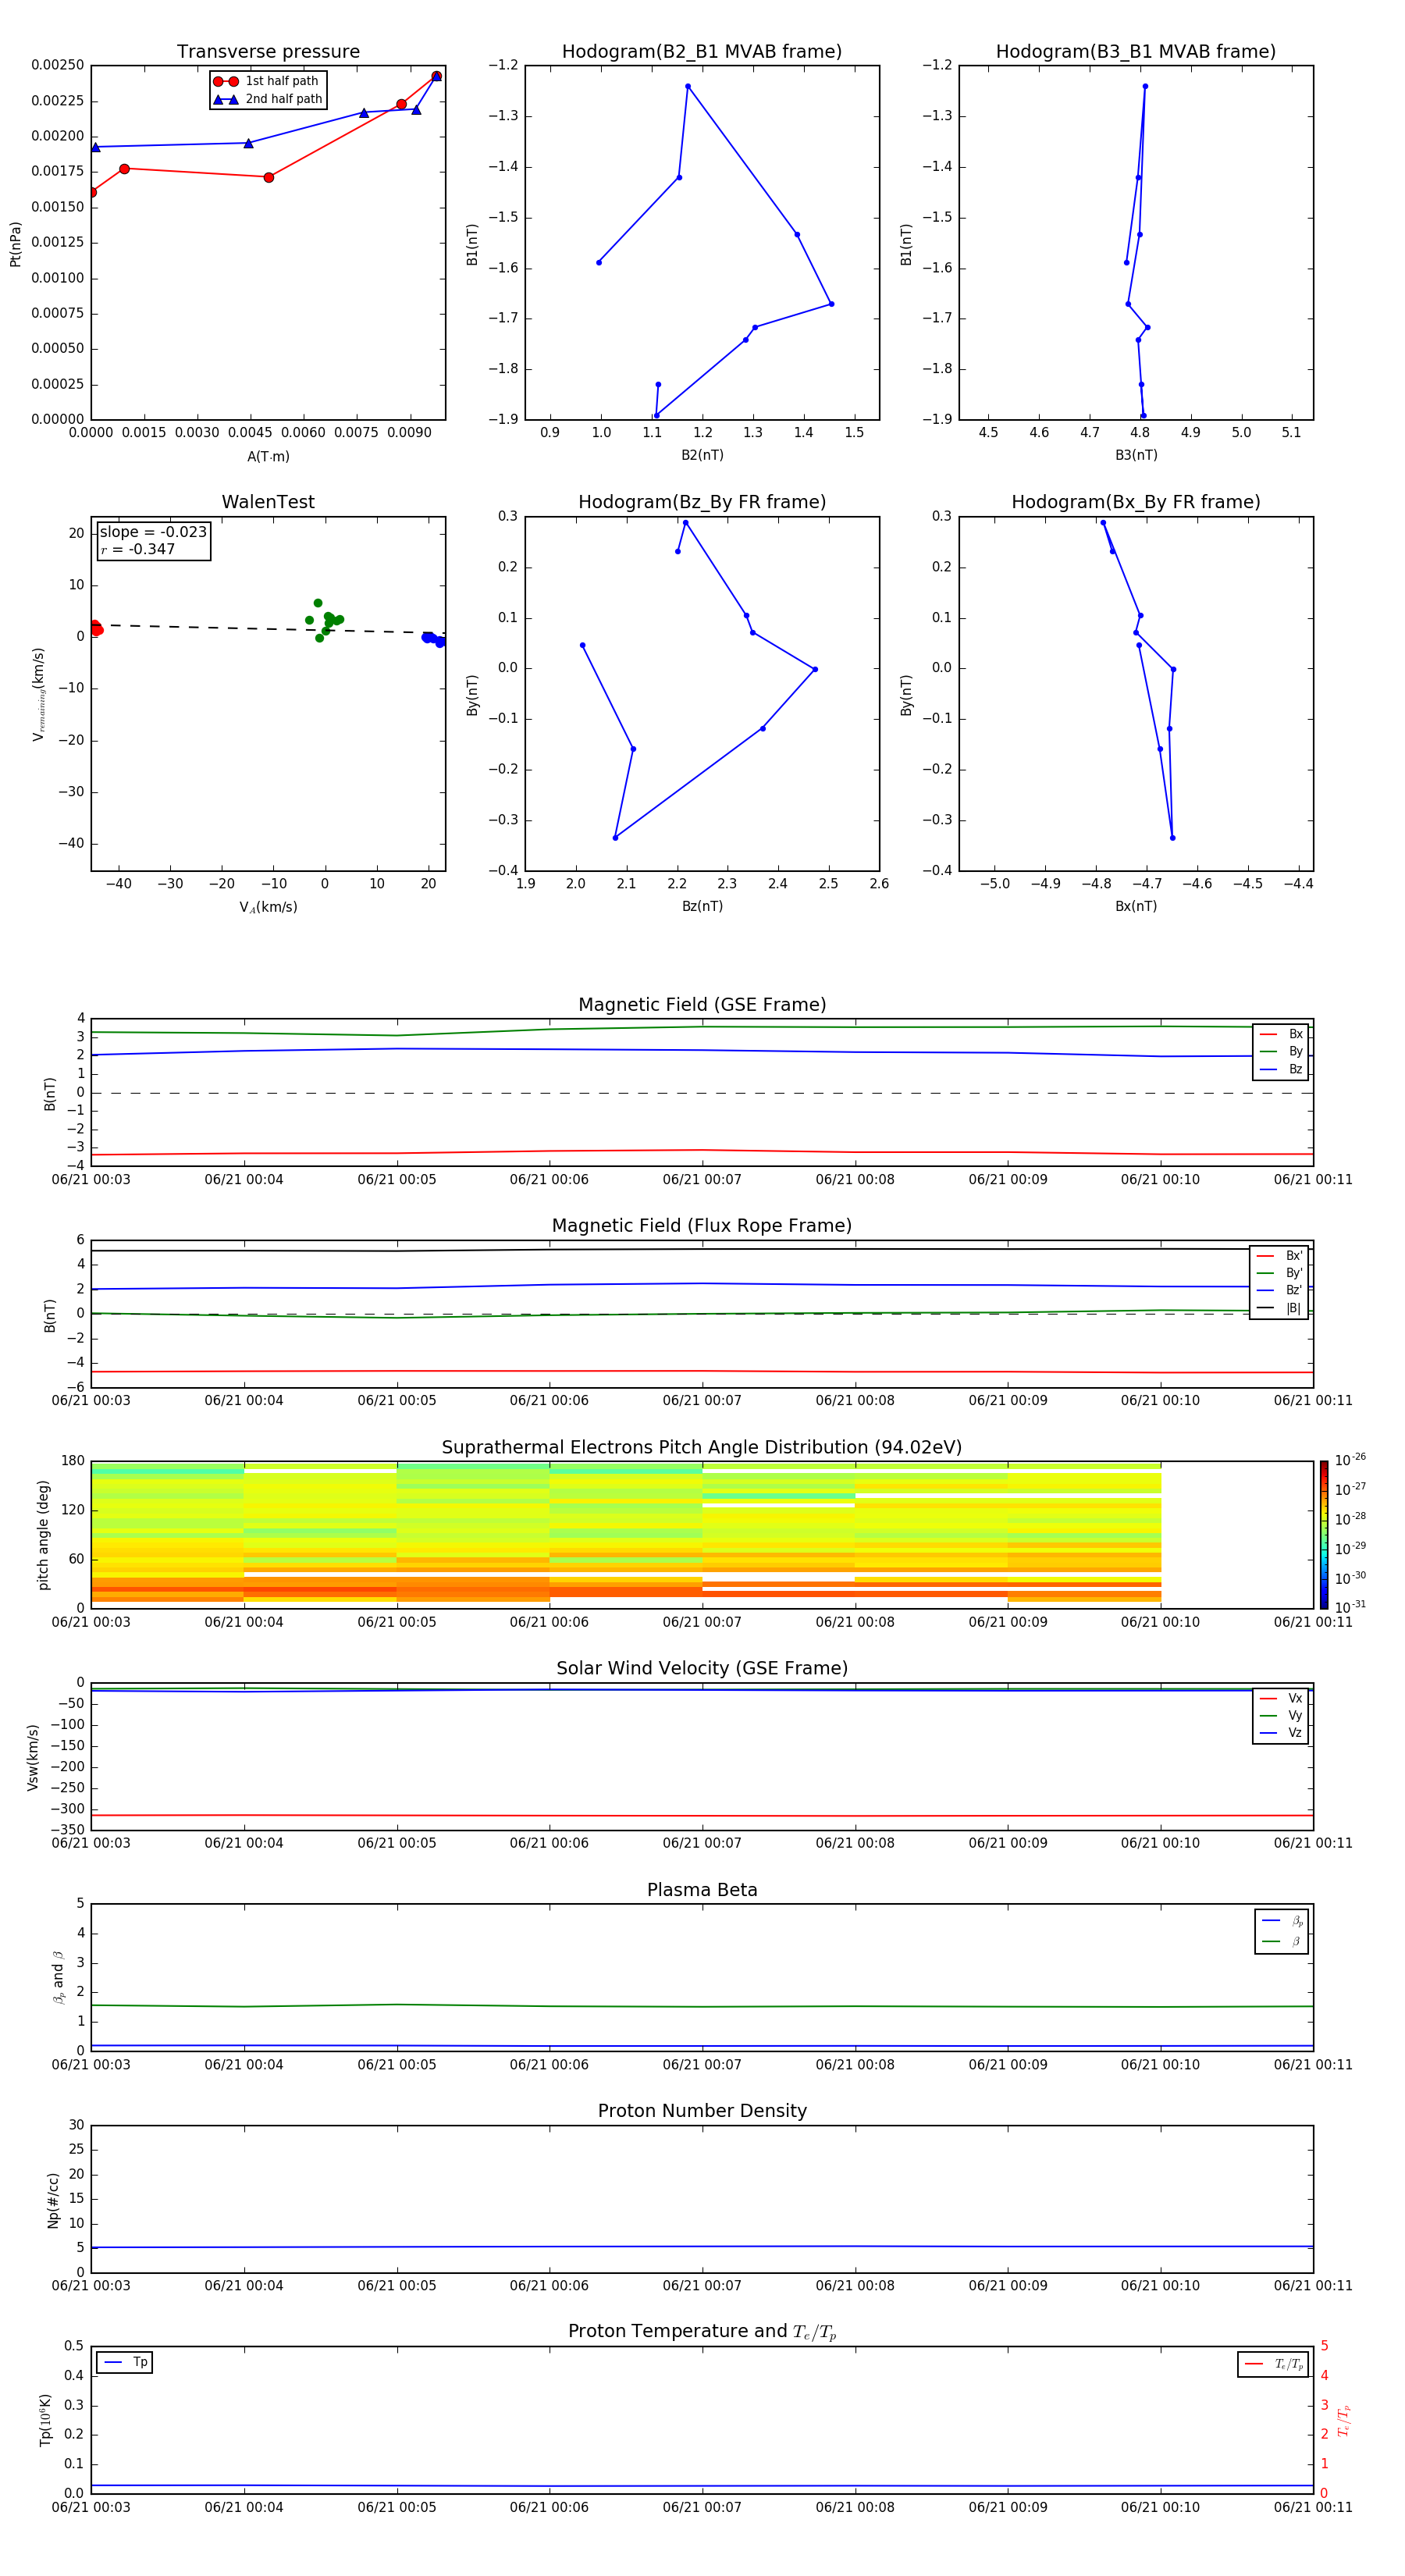
Task: Click the 'Vy' entry in velocity legend
Action: 1281,1715
